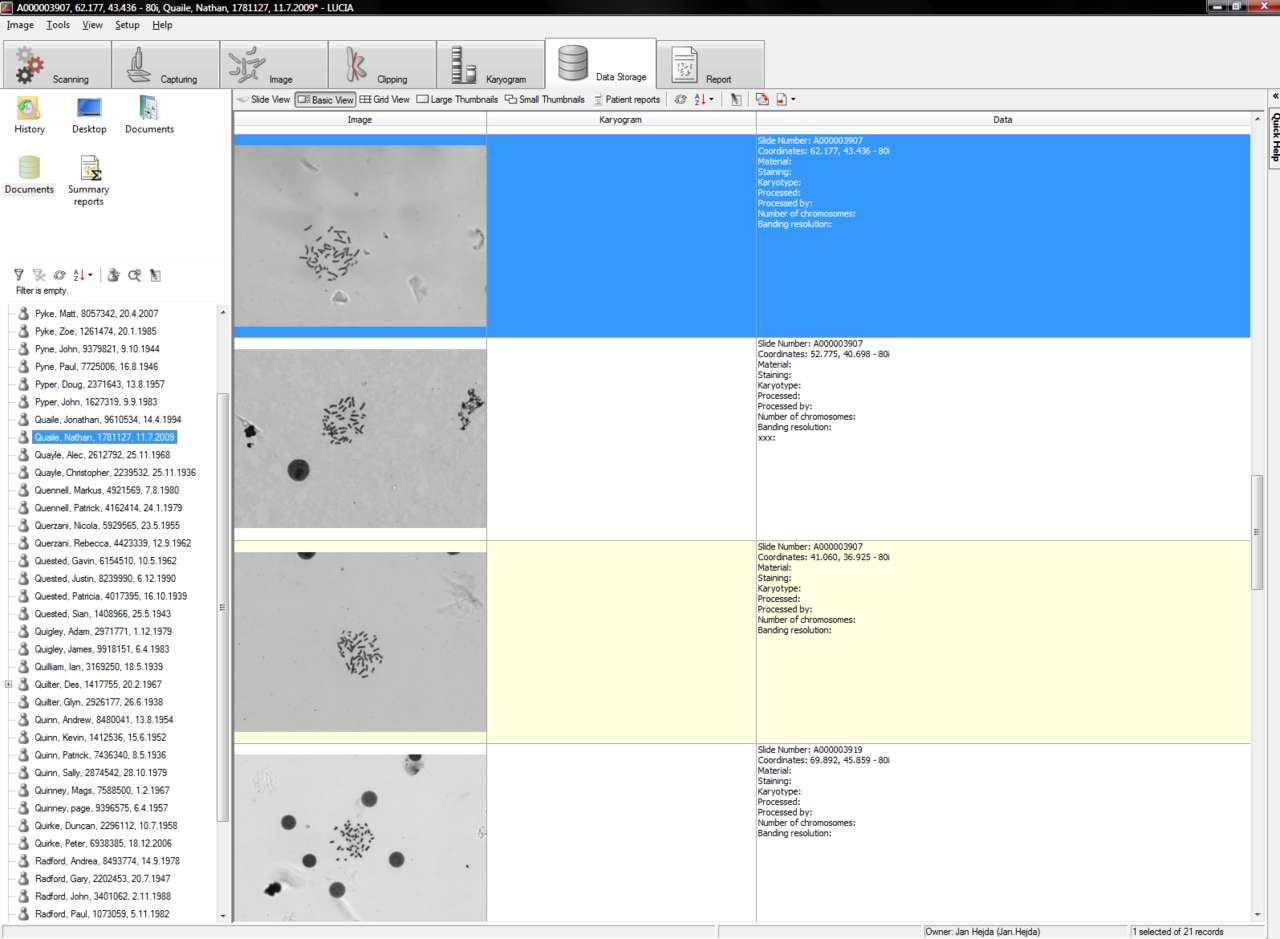Screen dimensions: 1280x939
Task: Refresh the patient list
Action: [59, 275]
